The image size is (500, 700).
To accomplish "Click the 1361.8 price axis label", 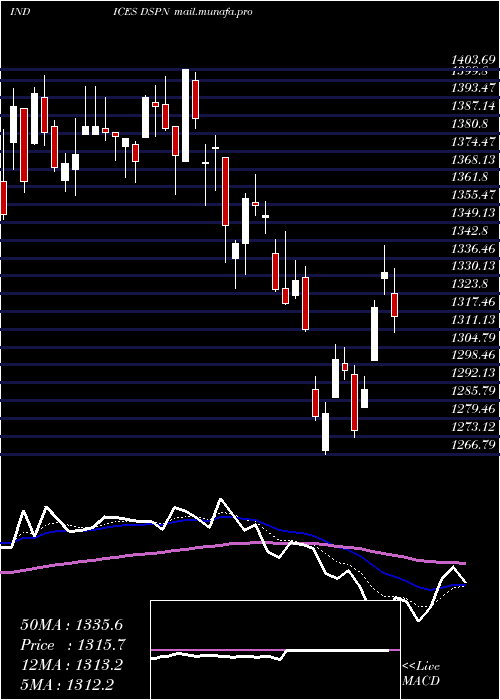I will point(469,177).
